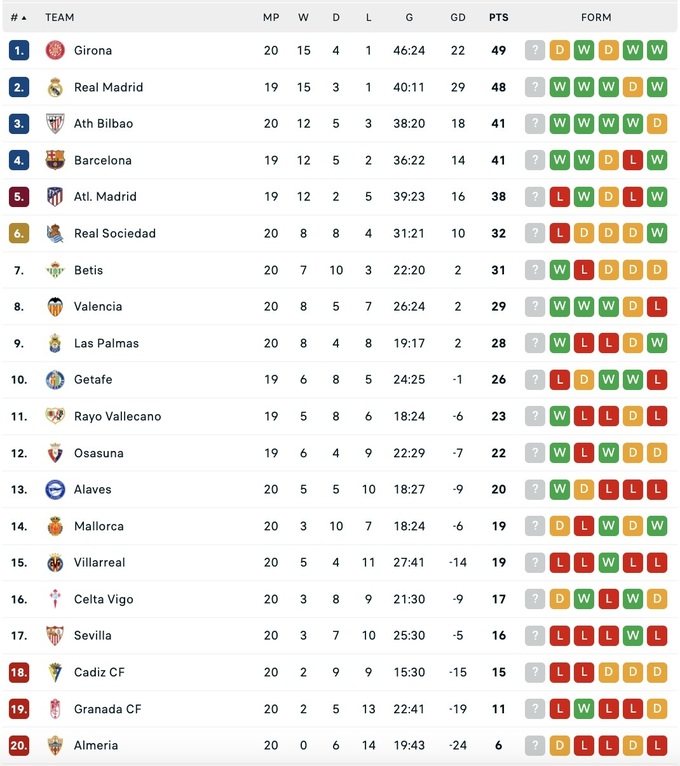Click the FORM column header
This screenshot has width=680, height=766.
[x=596, y=17]
